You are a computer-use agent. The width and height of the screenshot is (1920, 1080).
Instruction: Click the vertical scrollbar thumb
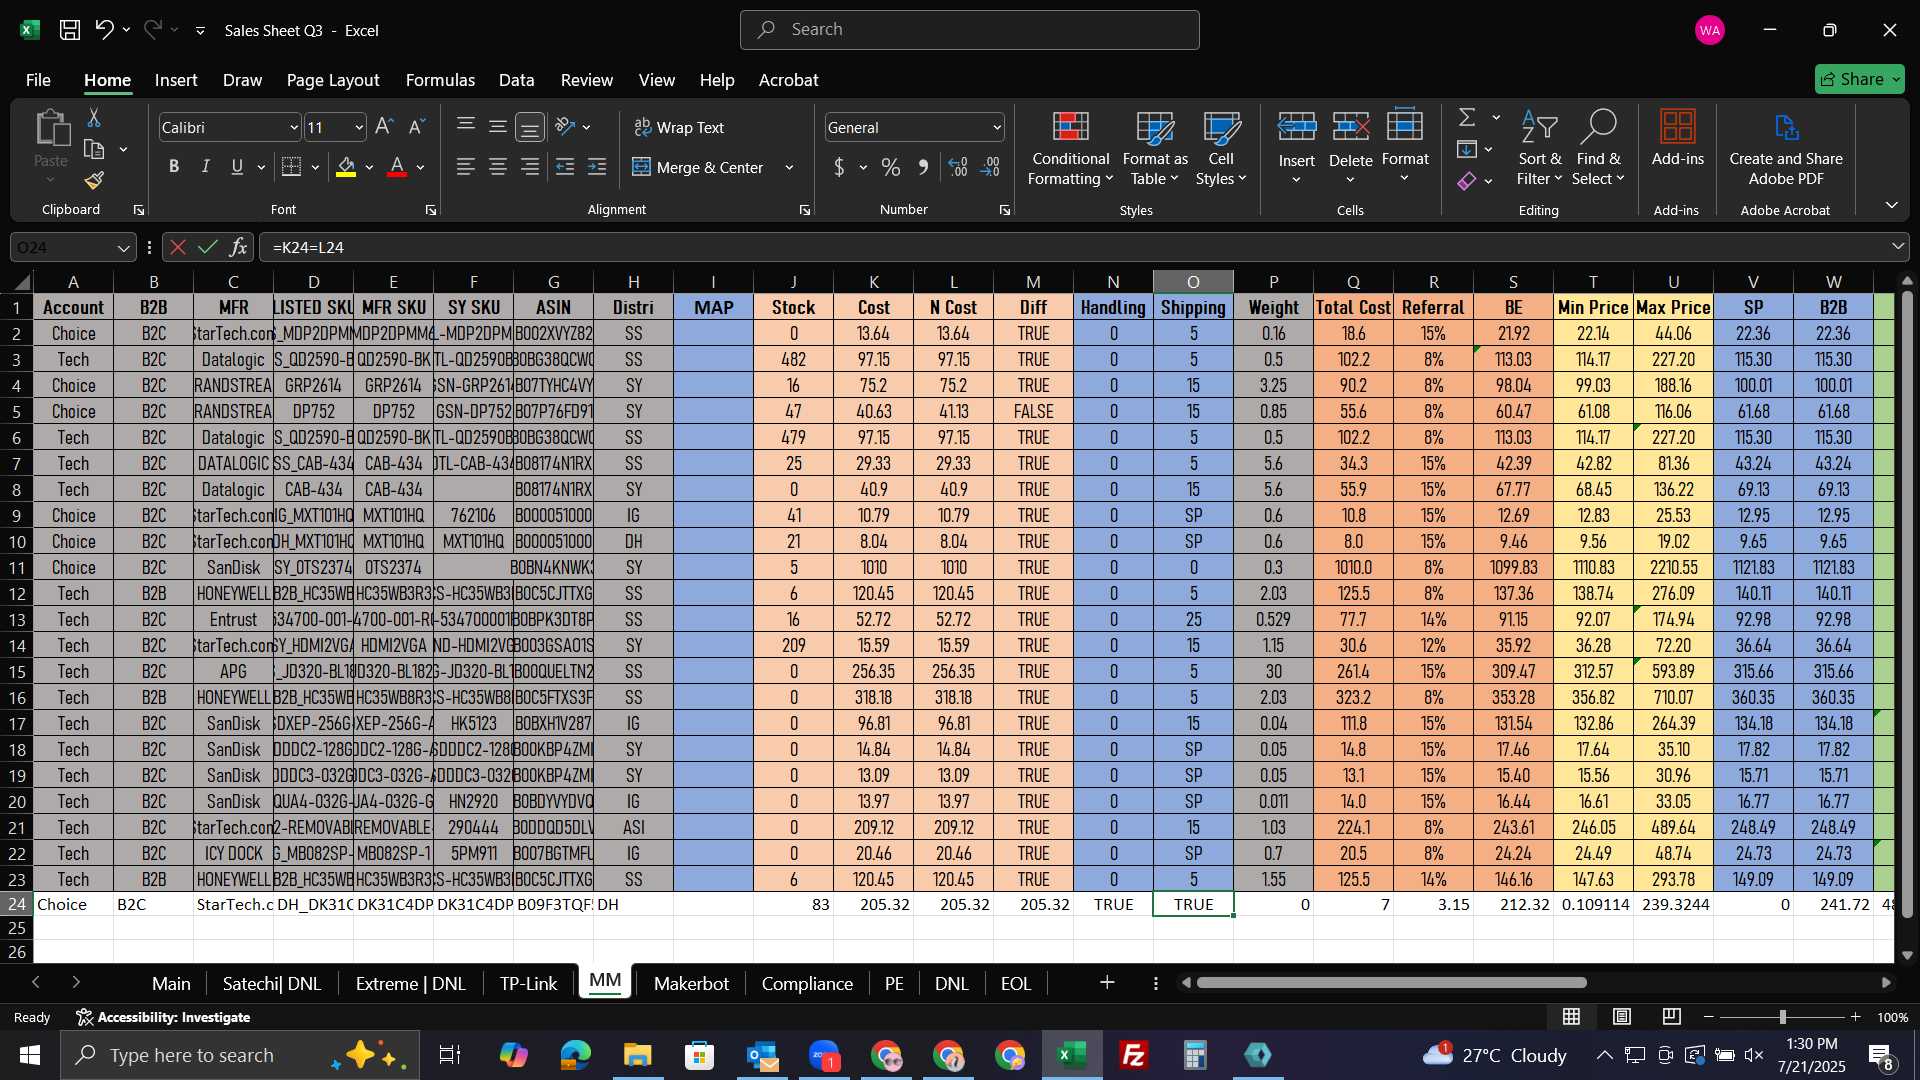tap(1906, 605)
